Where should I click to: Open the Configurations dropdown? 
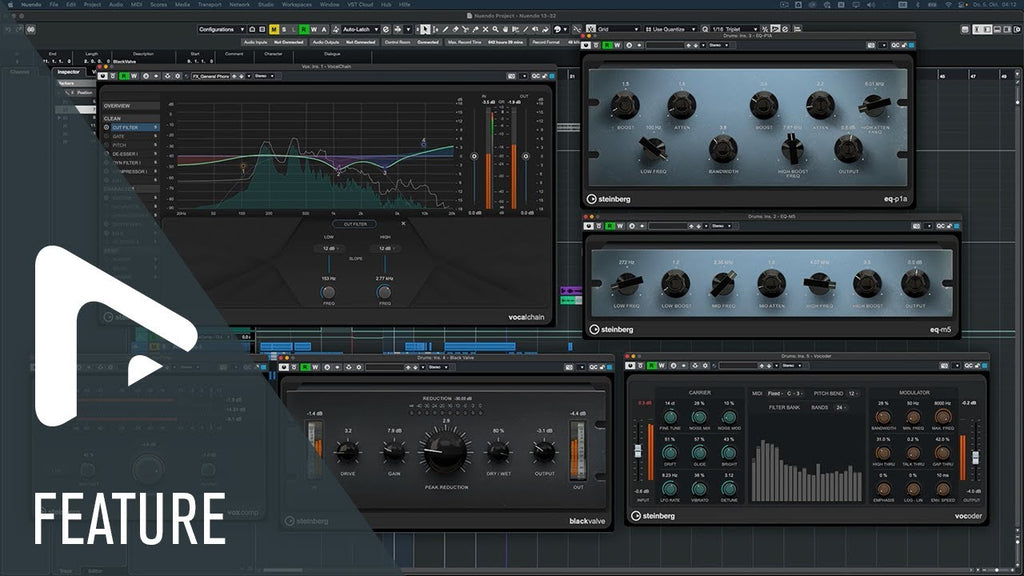coord(221,29)
